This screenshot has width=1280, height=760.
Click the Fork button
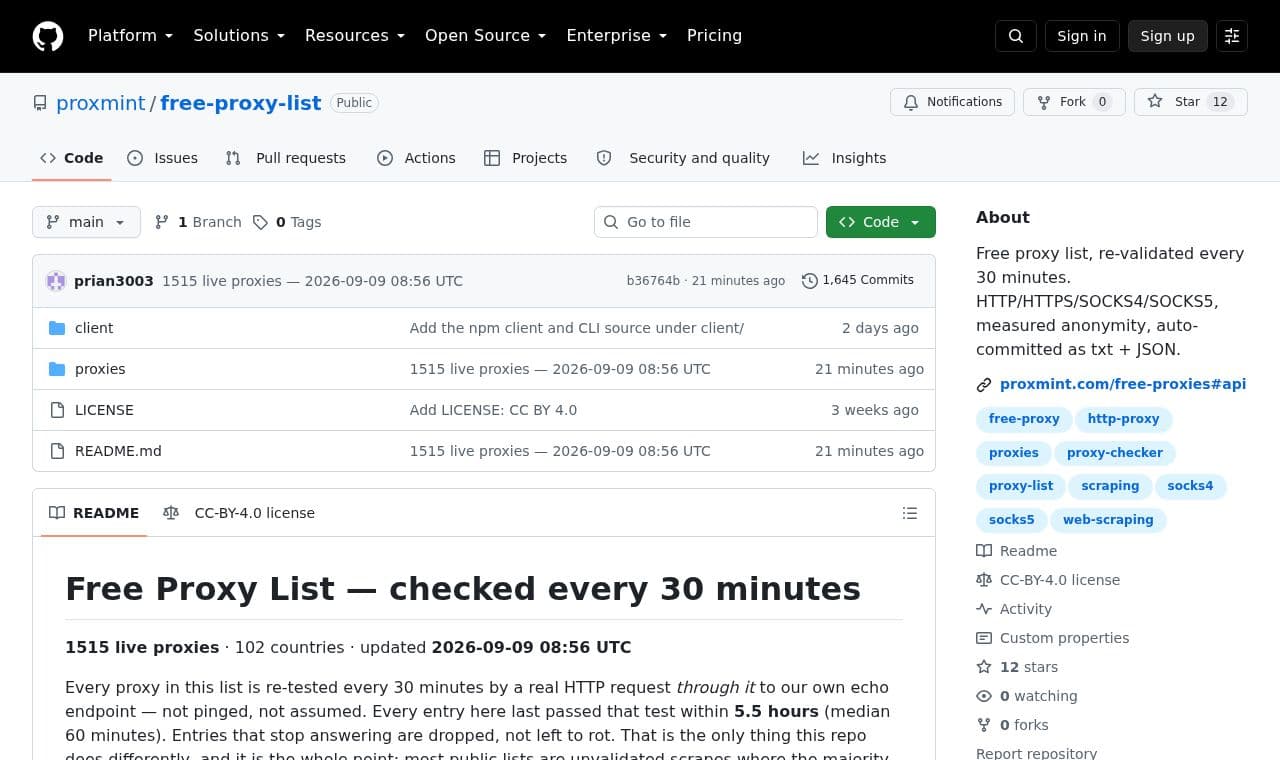[1074, 102]
